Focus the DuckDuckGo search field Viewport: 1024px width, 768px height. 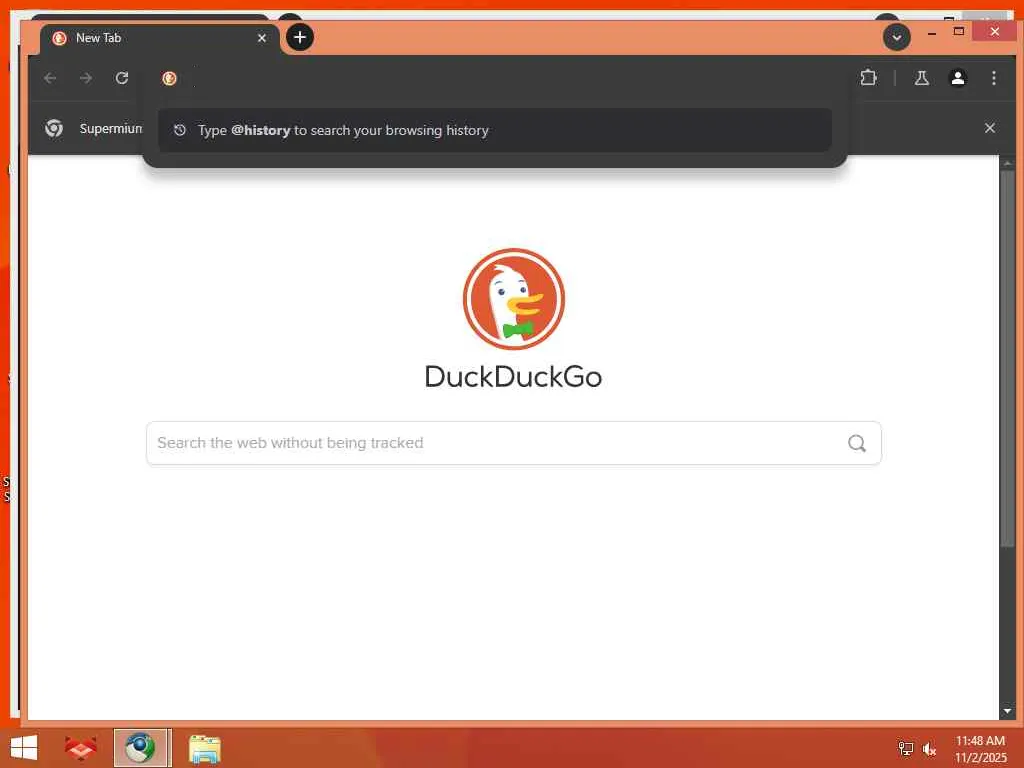[513, 443]
